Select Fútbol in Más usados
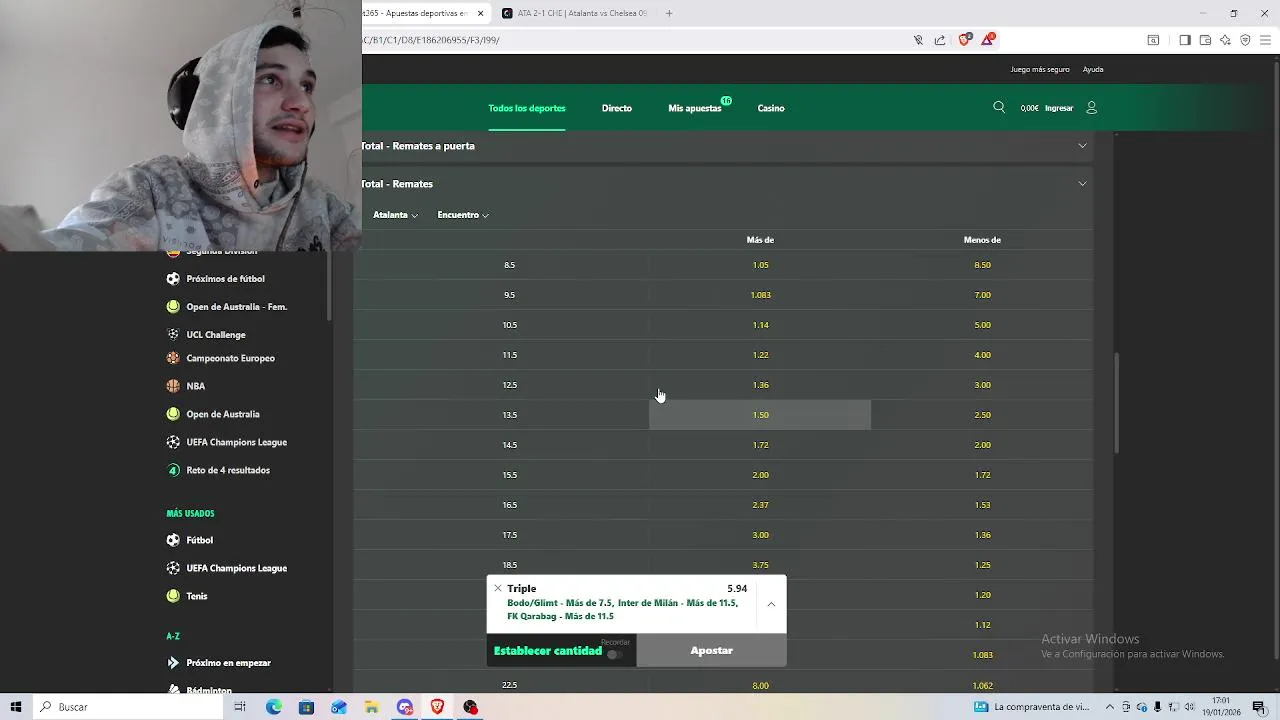This screenshot has width=1280, height=720. point(199,540)
